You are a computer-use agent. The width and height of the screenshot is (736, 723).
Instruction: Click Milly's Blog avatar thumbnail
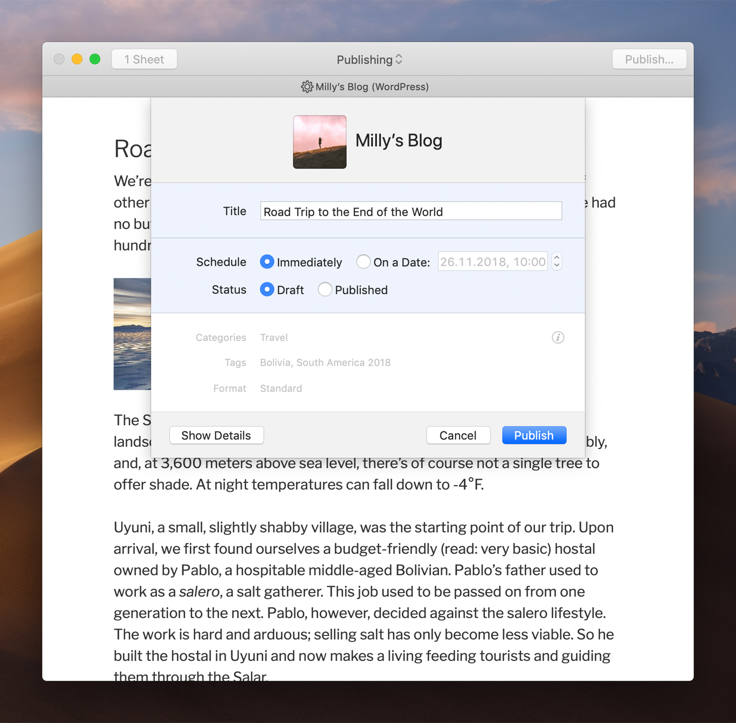coord(320,142)
